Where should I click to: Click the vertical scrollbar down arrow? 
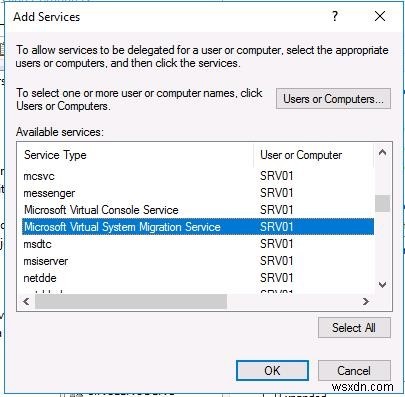tap(383, 285)
